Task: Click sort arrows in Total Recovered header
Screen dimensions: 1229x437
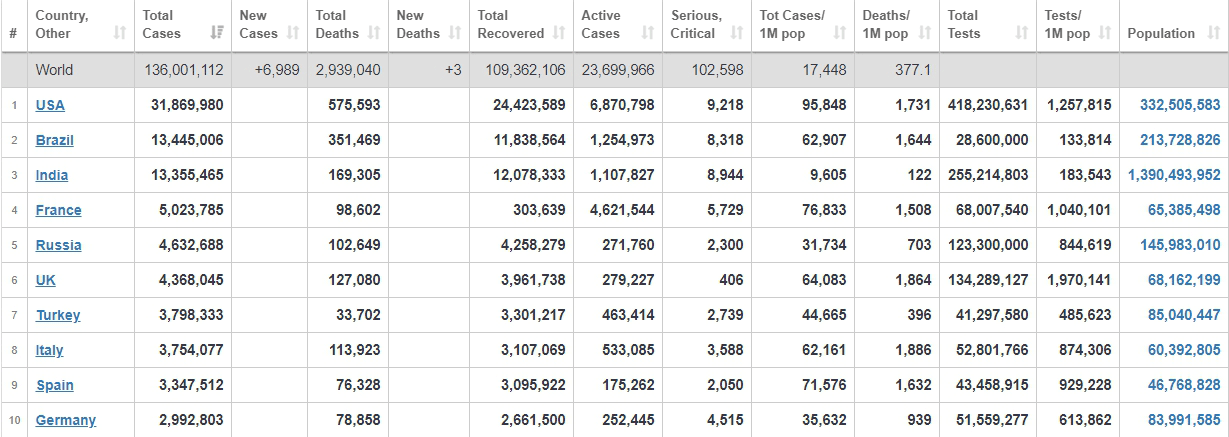Action: (x=559, y=34)
